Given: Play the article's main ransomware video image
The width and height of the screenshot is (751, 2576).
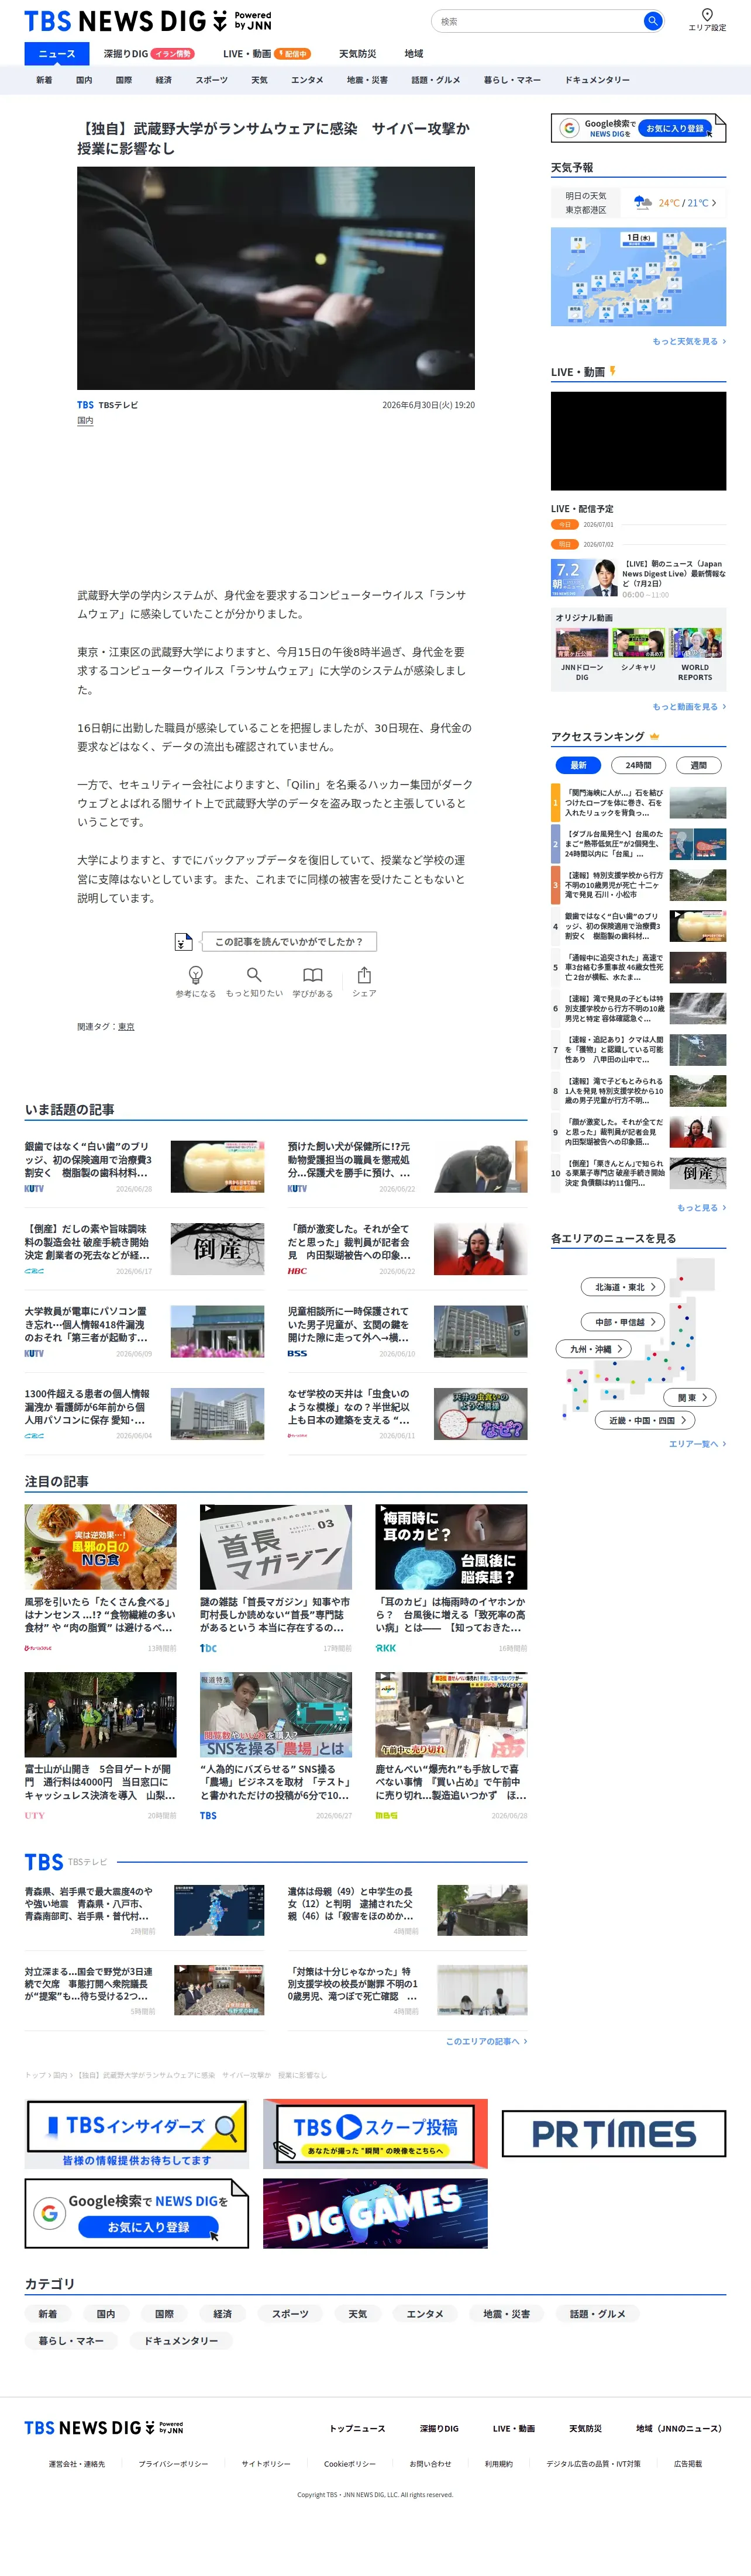Looking at the screenshot, I should [276, 278].
